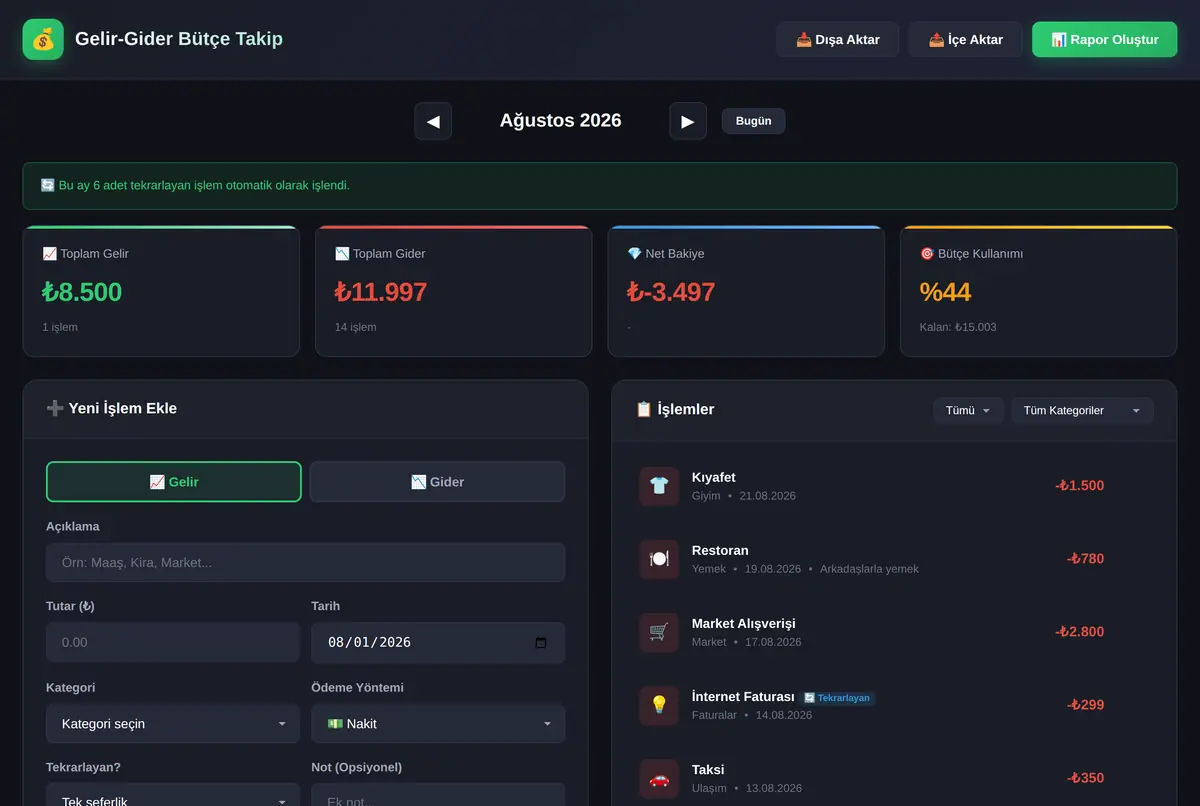
Task: Click the Kıyafet amount -₺1.500
Action: click(1080, 486)
